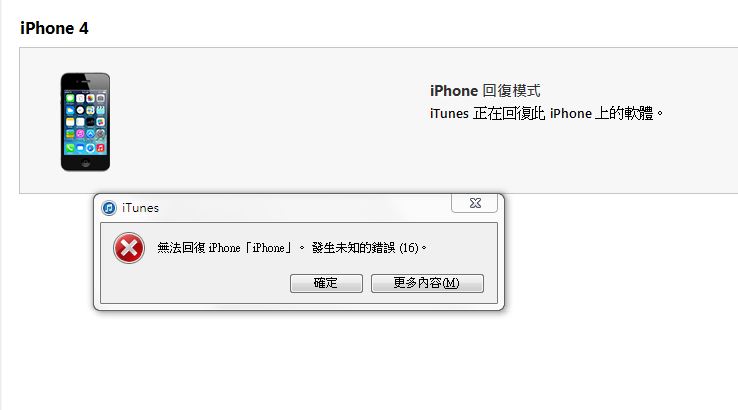Open 更多內容(M) for more information
Image resolution: width=738 pixels, height=410 pixels.
(427, 283)
